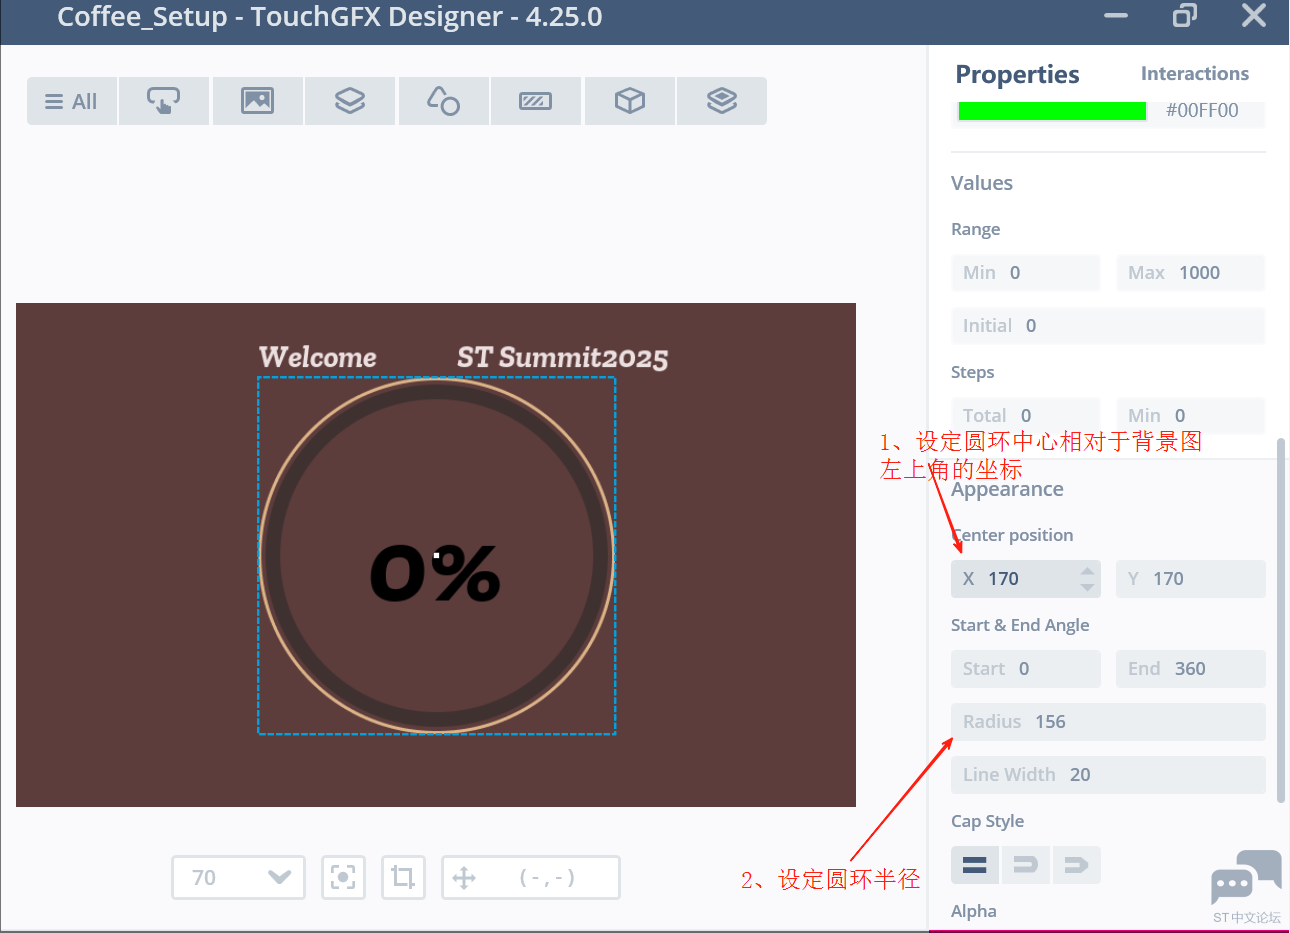1290x933 pixels.
Task: Click the zoom-to-fit canvas icon
Action: [343, 878]
